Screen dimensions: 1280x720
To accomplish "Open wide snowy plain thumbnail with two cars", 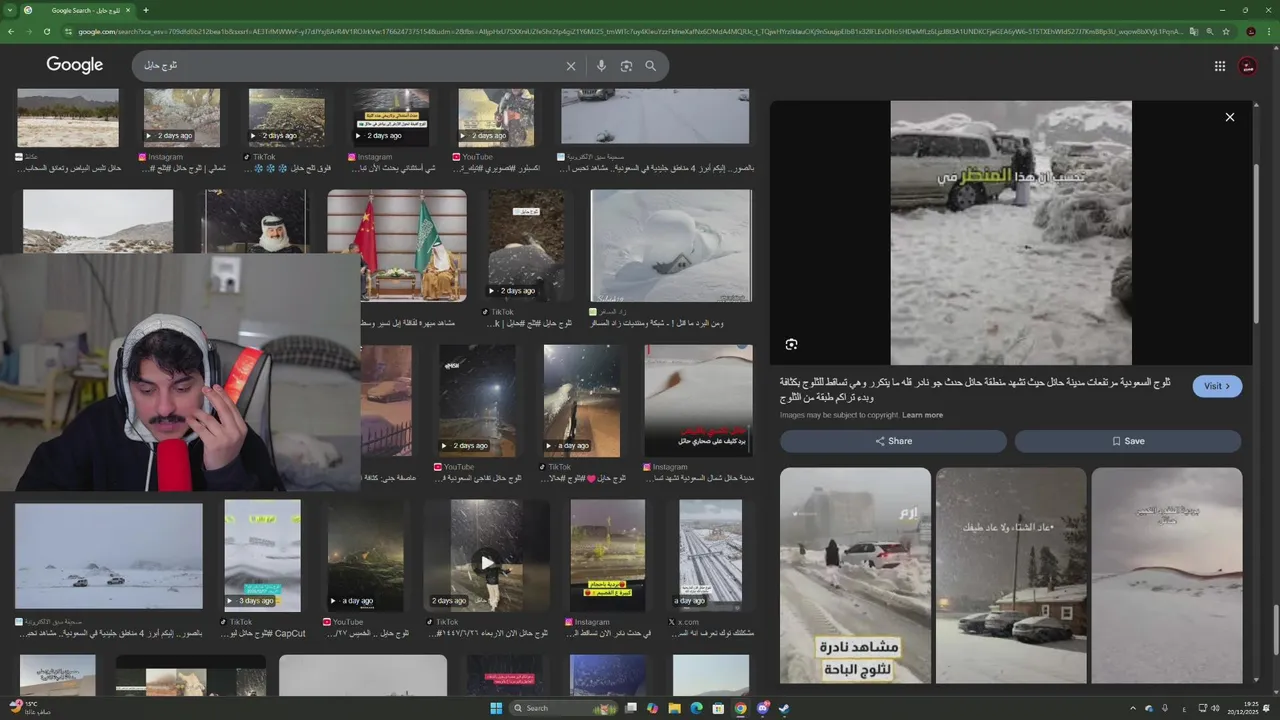I will point(108,556).
